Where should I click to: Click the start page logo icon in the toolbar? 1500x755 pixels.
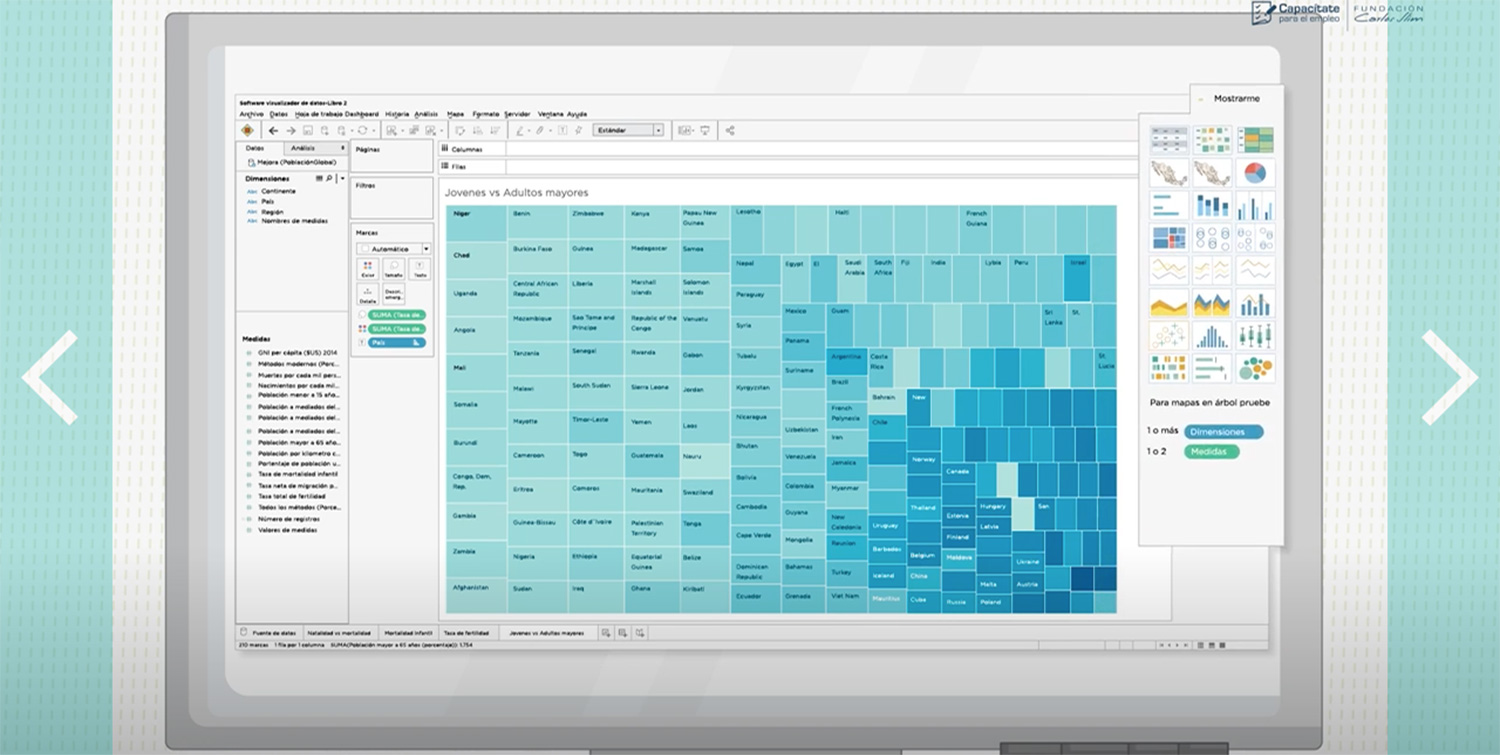(x=247, y=130)
